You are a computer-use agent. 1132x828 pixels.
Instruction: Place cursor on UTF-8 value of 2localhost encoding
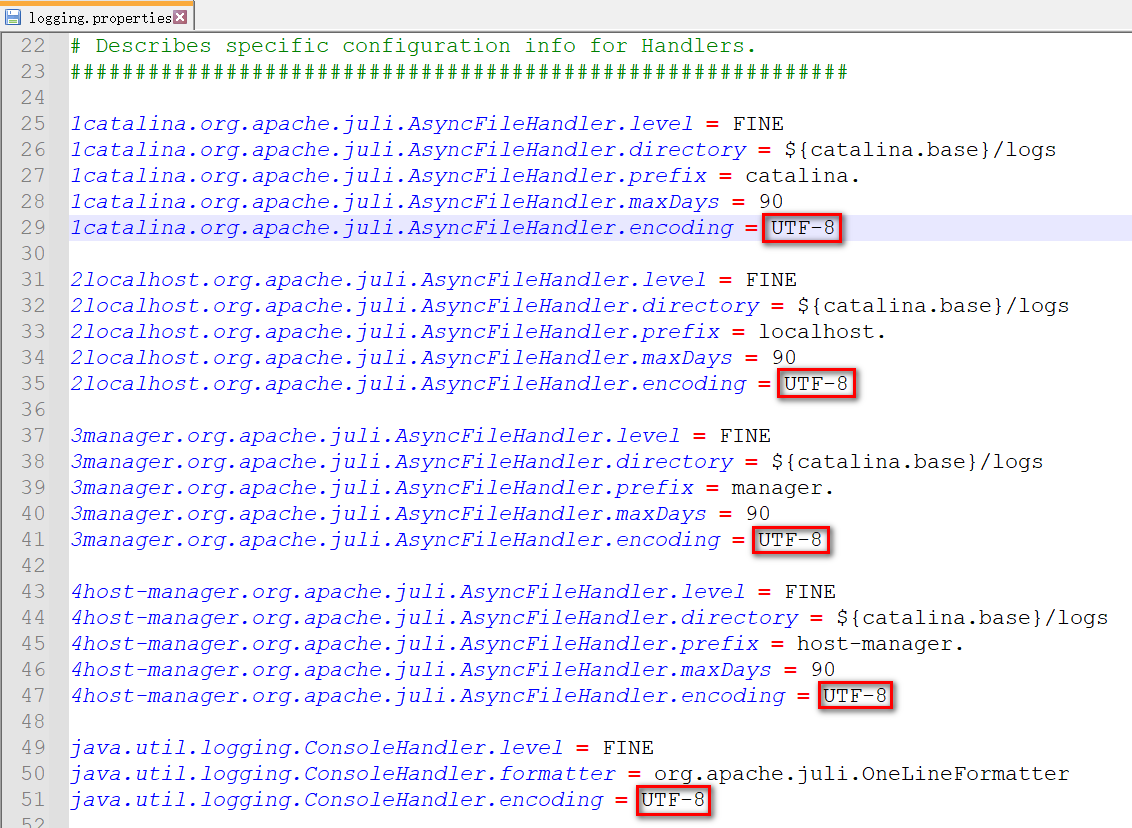(816, 384)
